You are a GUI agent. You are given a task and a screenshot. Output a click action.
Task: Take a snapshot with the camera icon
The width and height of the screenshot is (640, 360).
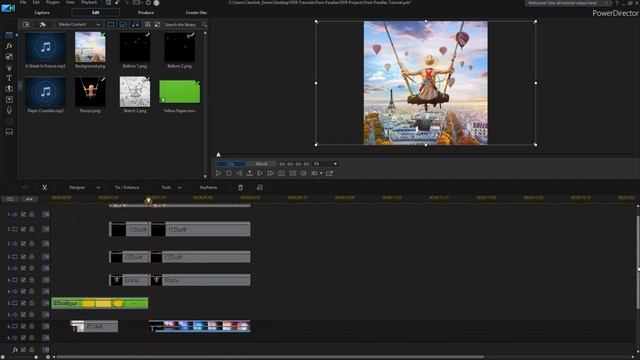click(x=282, y=173)
